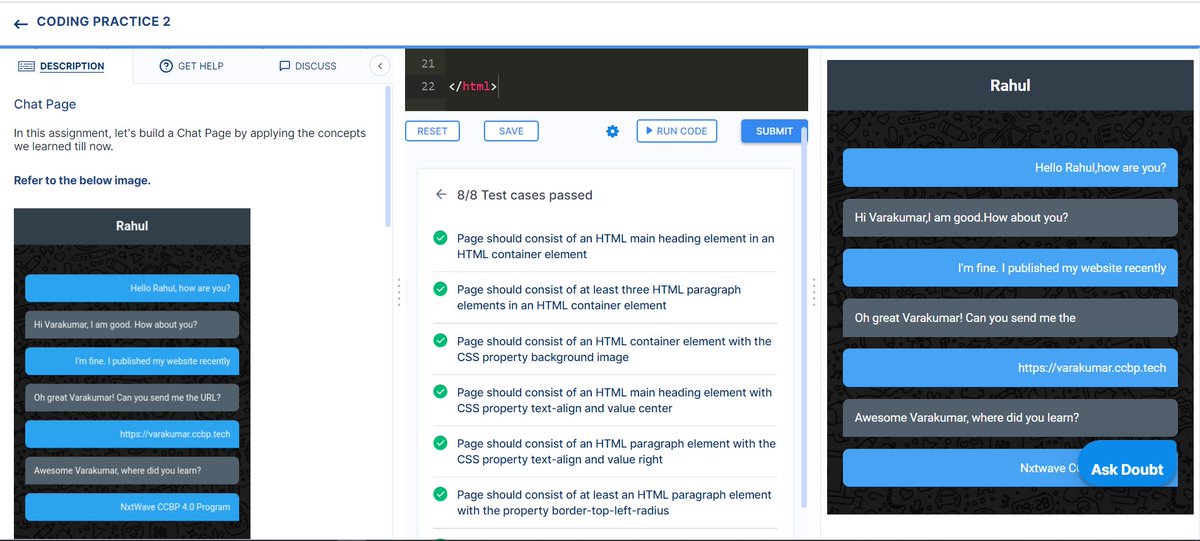Image resolution: width=1200 pixels, height=541 pixels.
Task: Click green check for text-align right test
Action: 440,442
